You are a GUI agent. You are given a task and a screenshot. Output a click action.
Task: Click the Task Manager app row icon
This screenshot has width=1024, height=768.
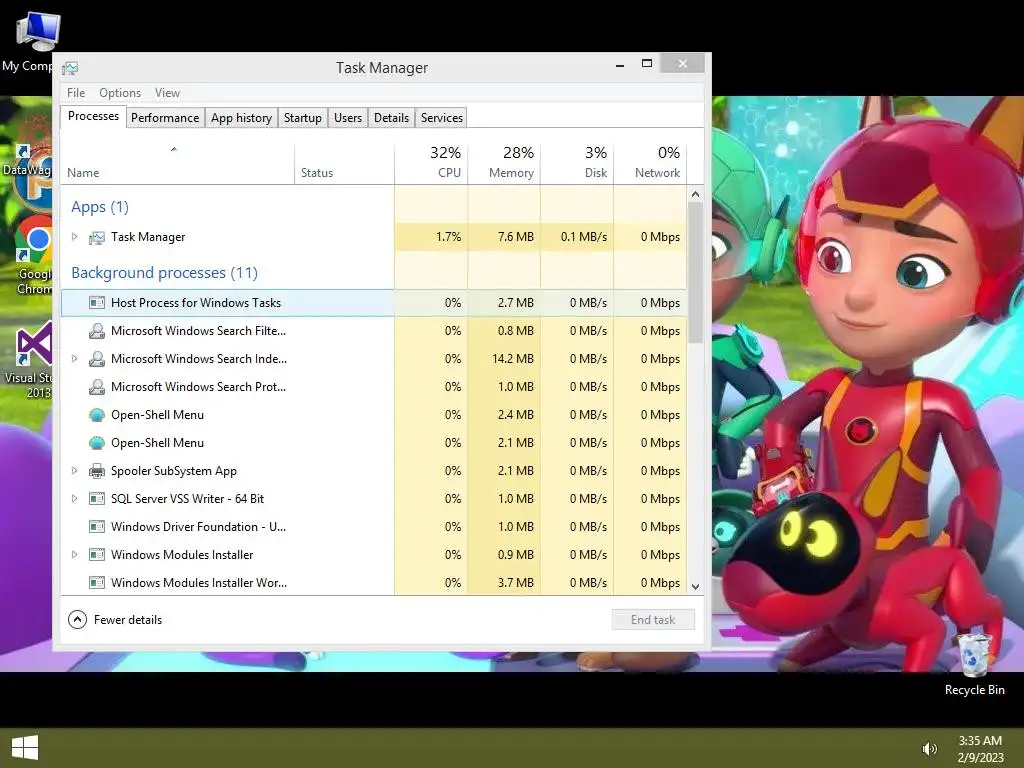pyautogui.click(x=97, y=237)
